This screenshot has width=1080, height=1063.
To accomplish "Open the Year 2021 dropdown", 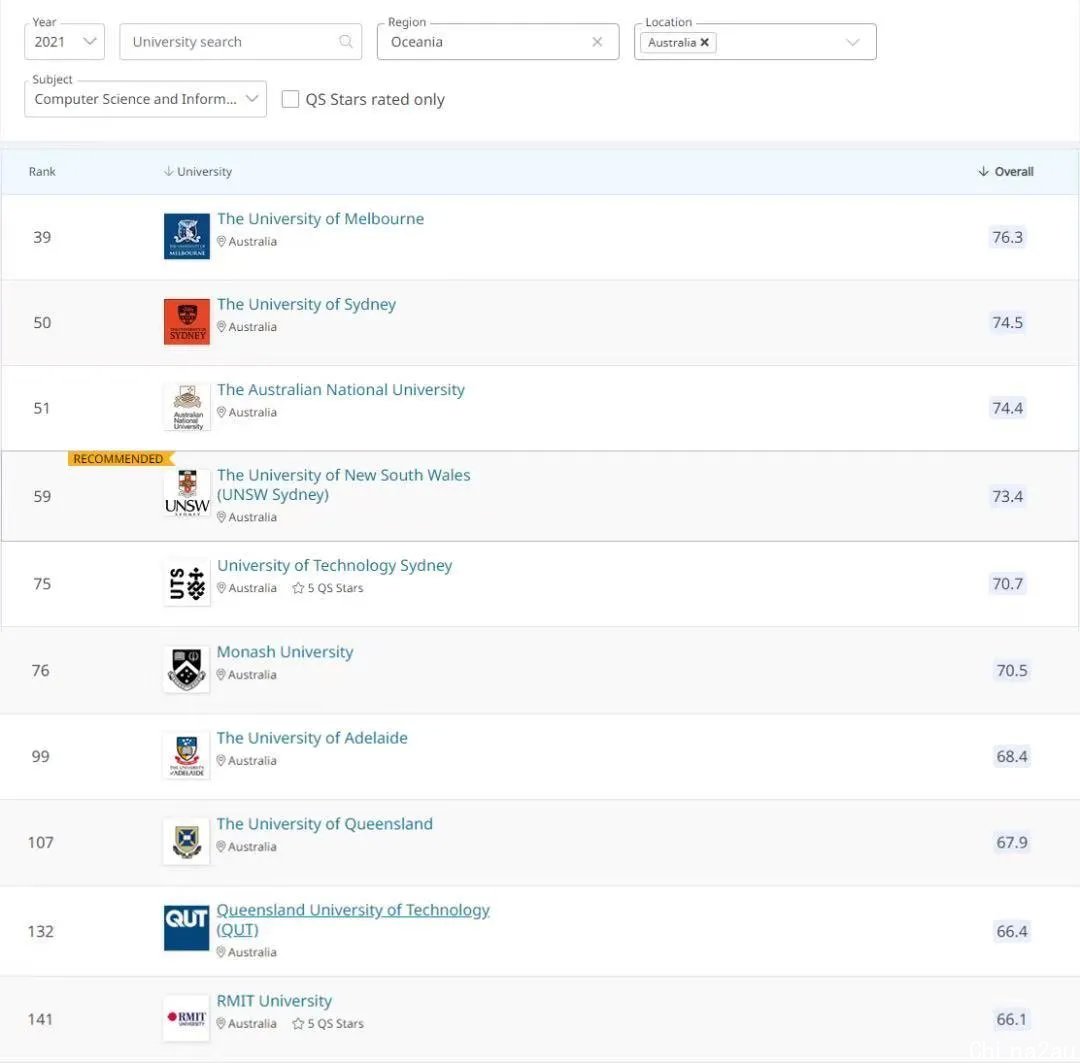I will coord(65,41).
